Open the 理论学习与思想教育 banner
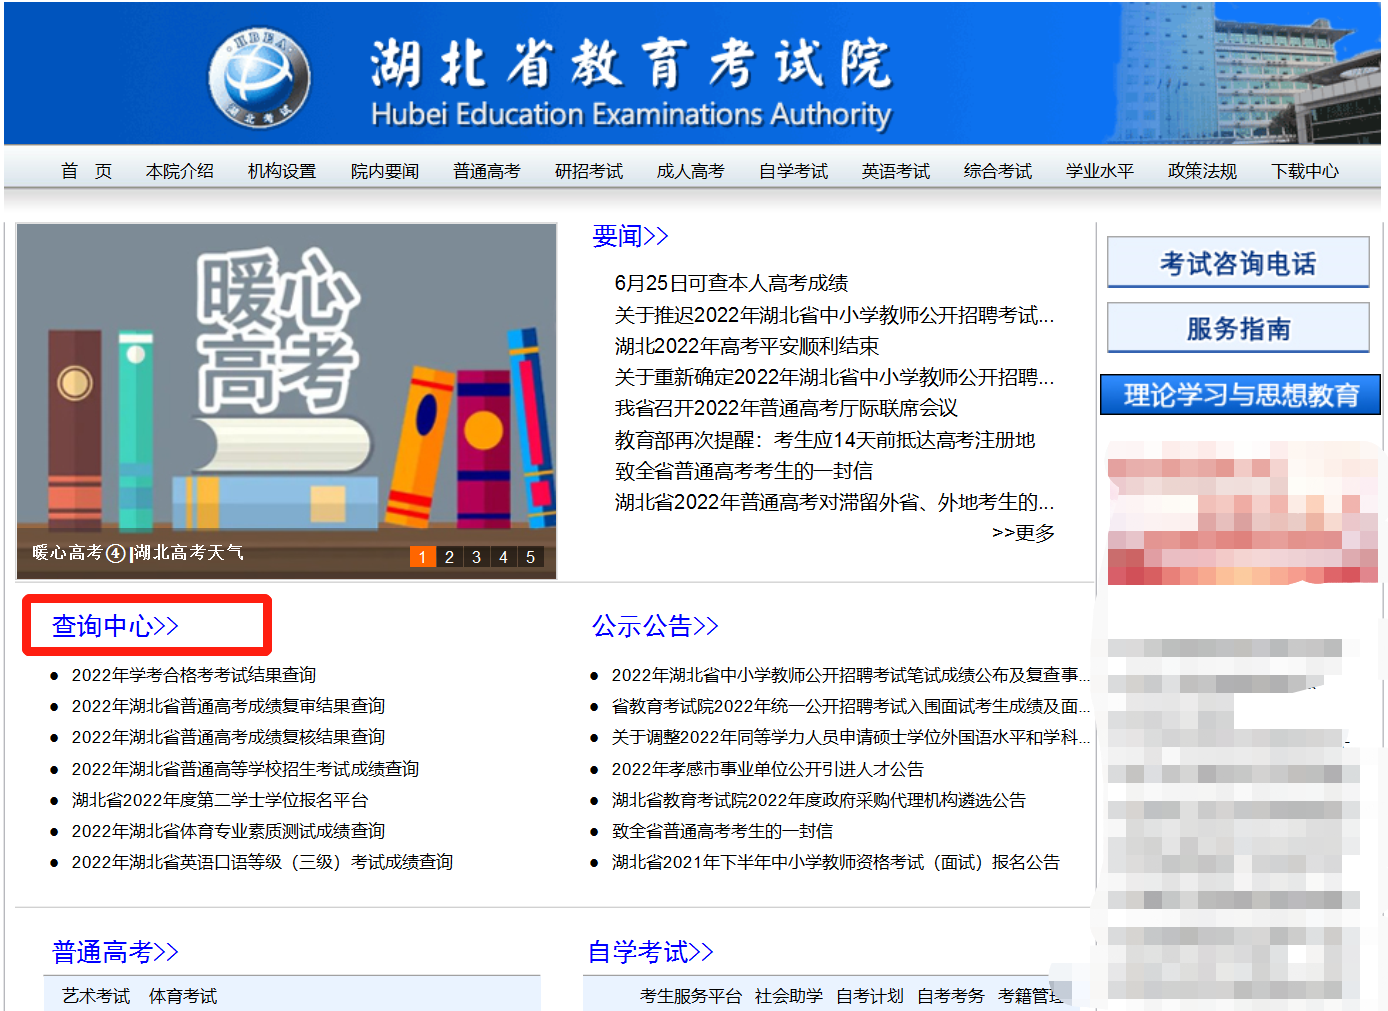This screenshot has width=1388, height=1011. click(x=1240, y=395)
